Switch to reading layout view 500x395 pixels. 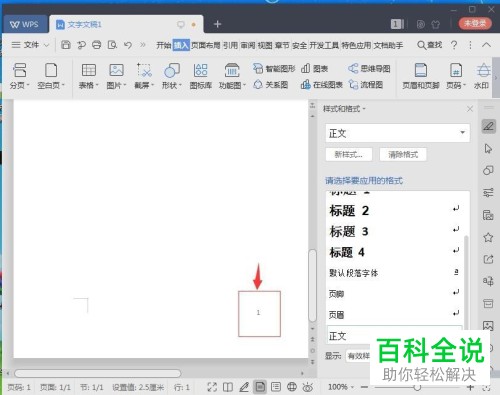pos(228,387)
